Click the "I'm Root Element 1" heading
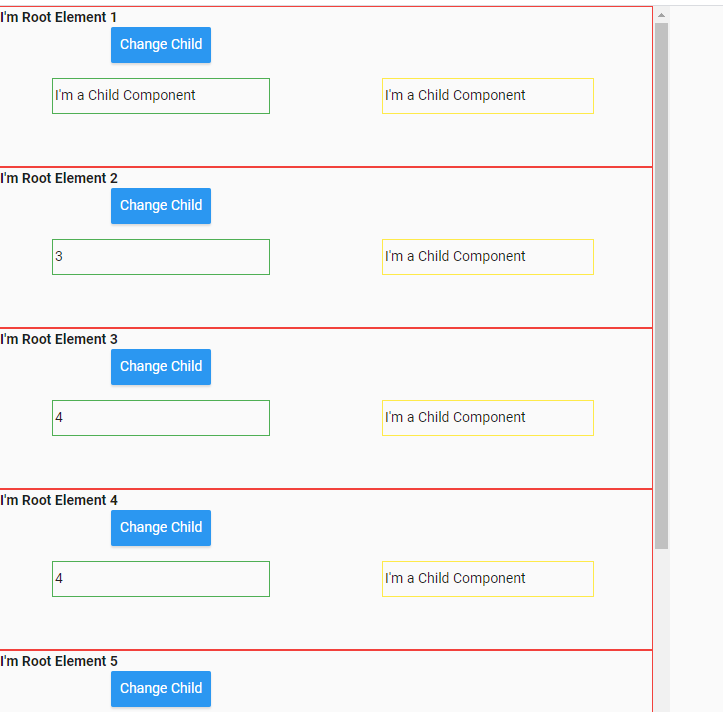 point(59,18)
